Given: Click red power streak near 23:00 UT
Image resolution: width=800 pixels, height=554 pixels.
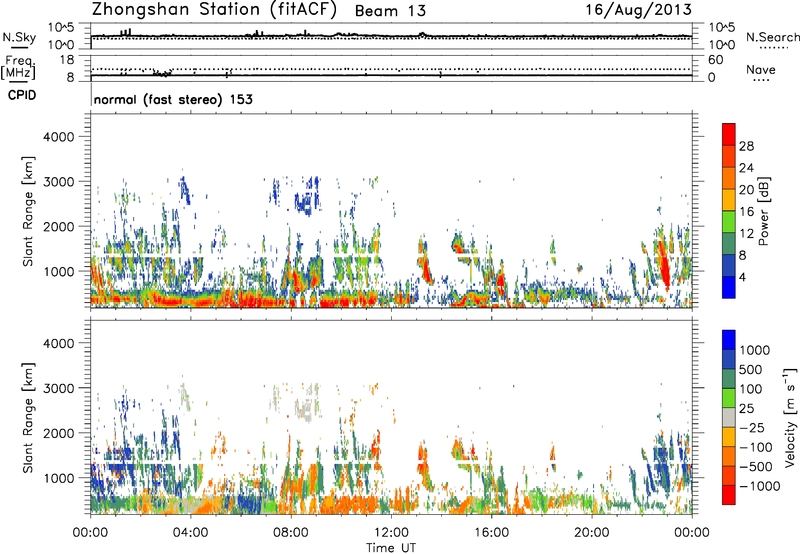Looking at the screenshot, I should click(663, 266).
